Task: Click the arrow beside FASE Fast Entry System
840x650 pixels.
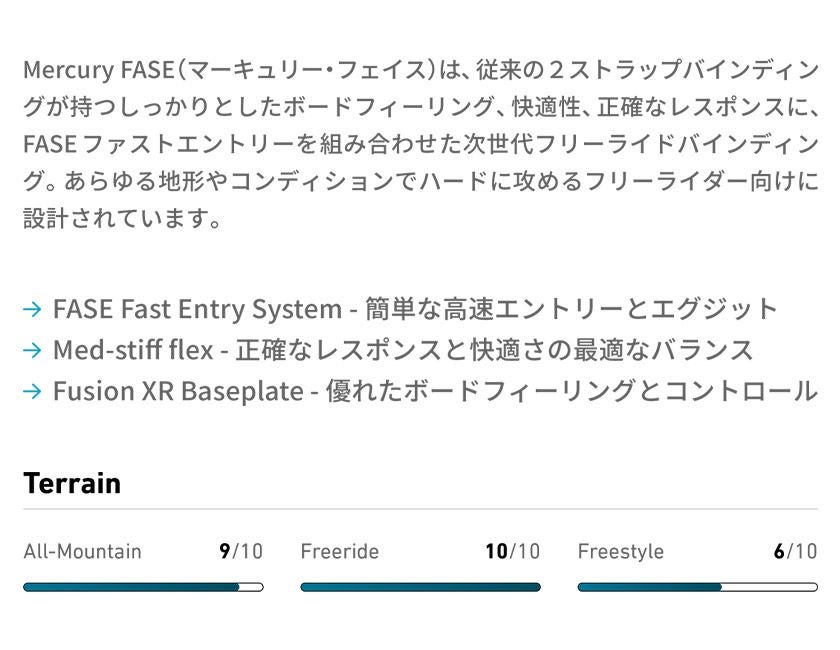Action: tap(32, 309)
